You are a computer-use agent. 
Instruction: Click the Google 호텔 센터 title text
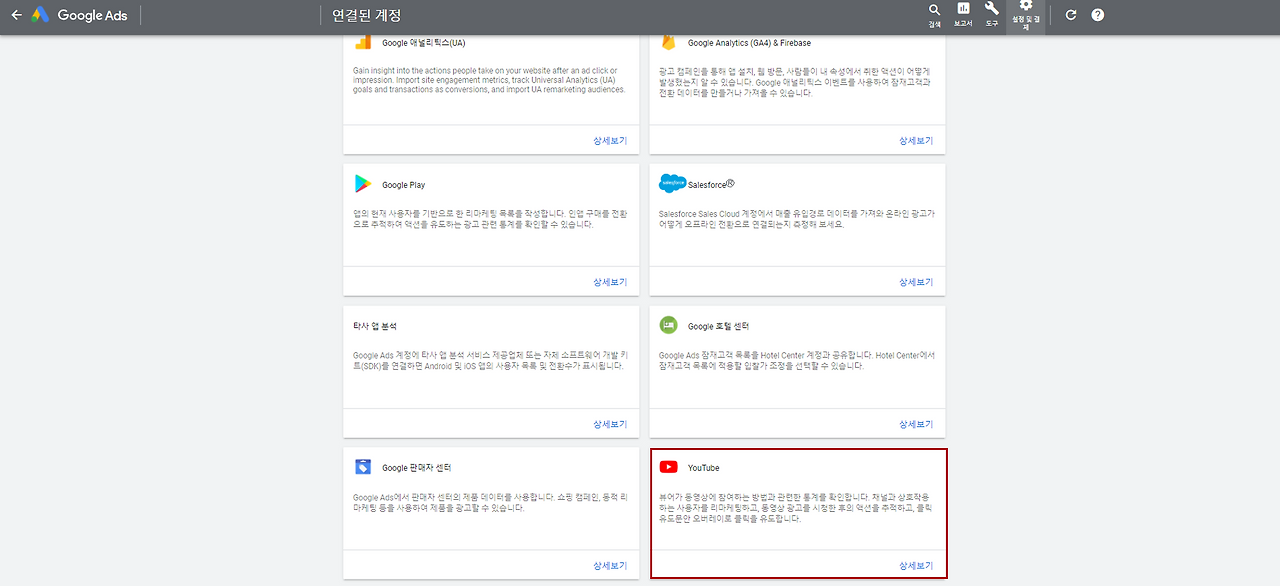(x=718, y=327)
